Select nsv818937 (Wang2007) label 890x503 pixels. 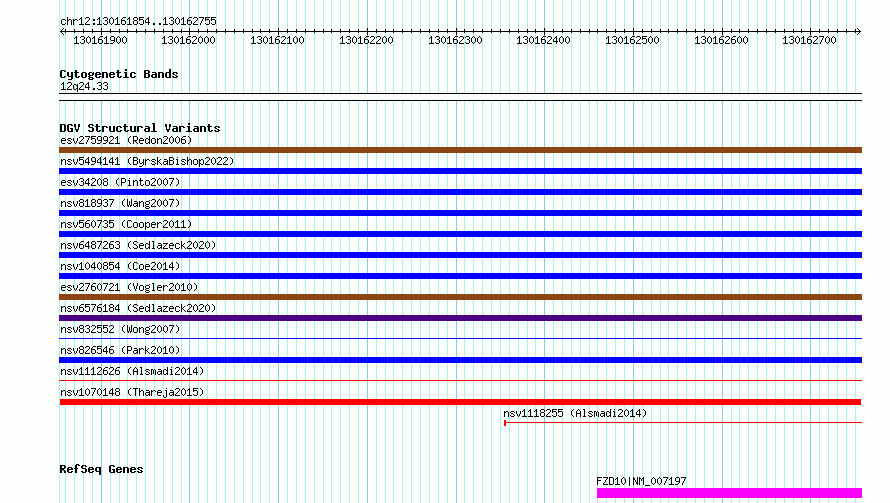point(120,203)
